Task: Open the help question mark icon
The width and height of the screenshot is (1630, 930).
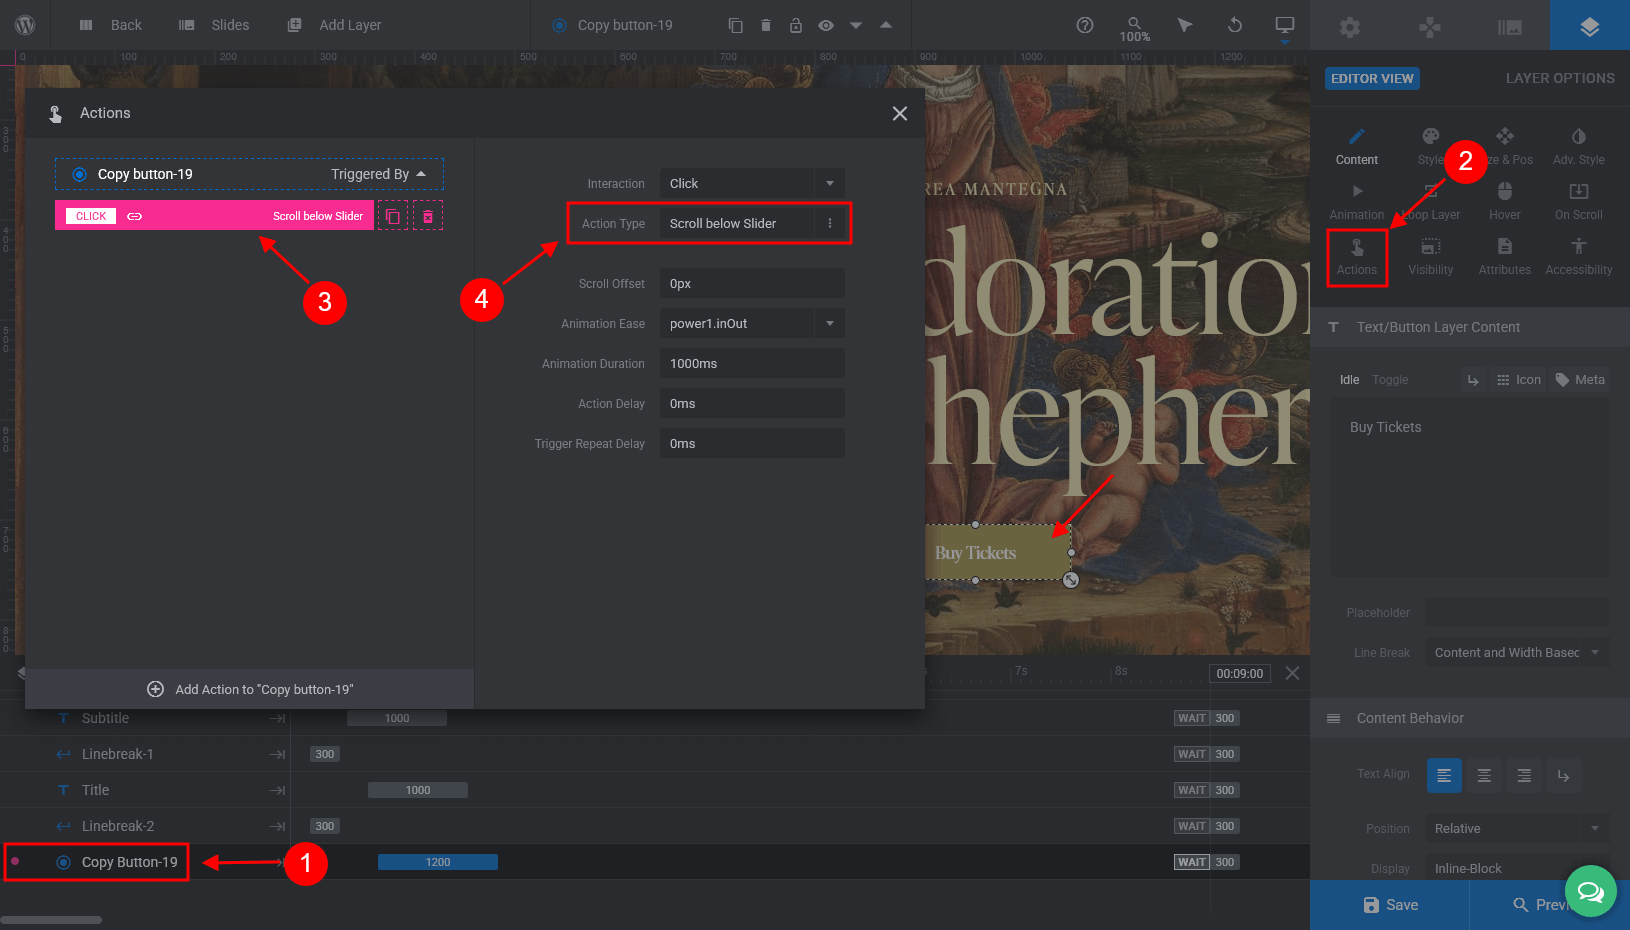Action: click(1085, 25)
